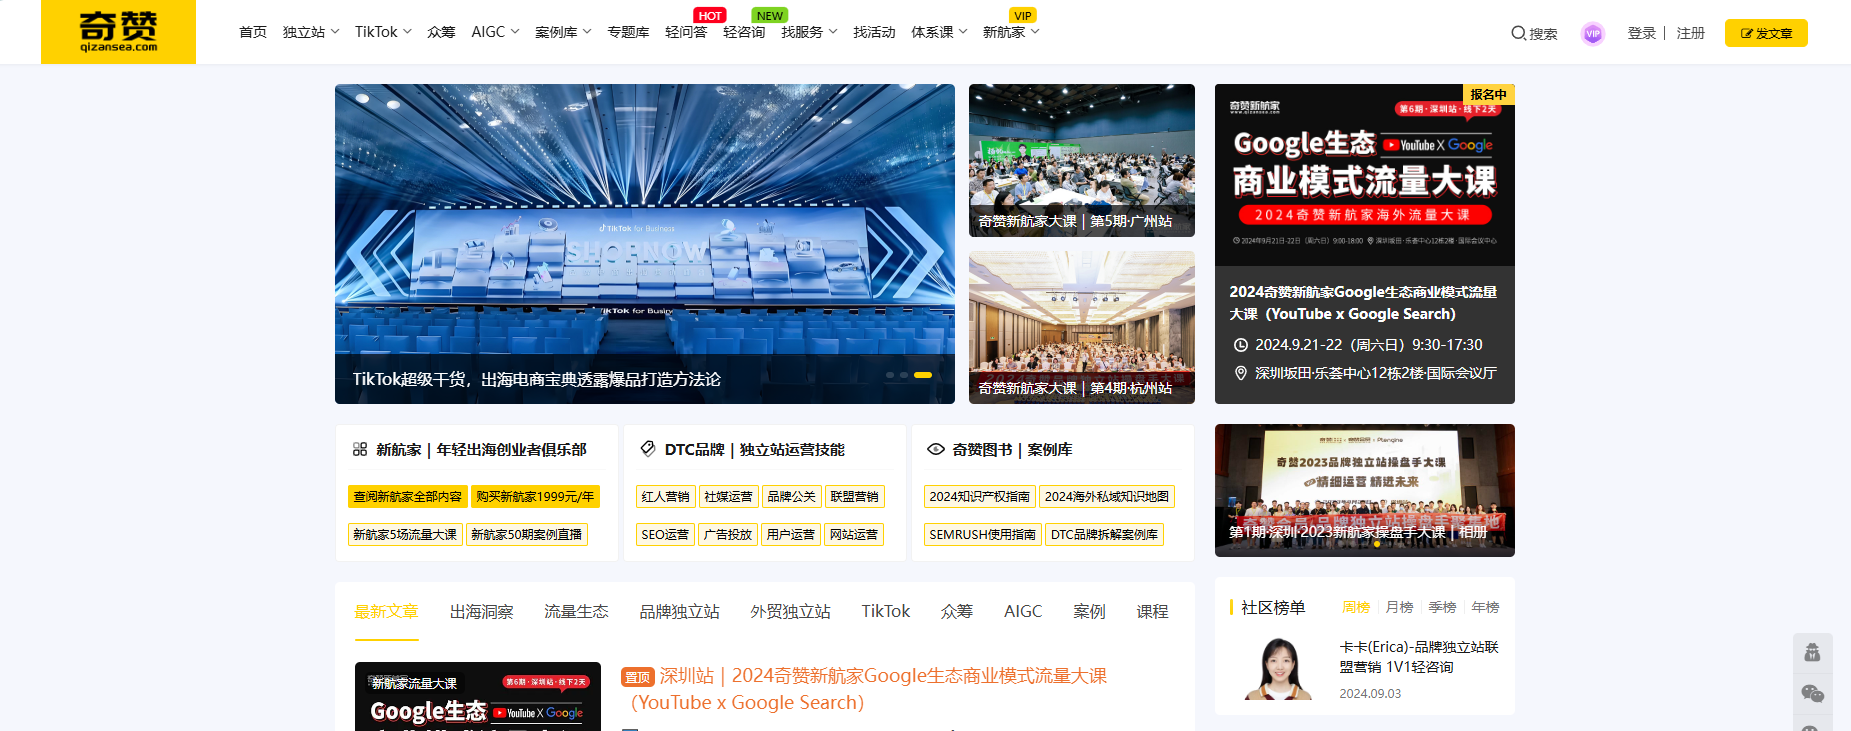Go to 首页 in the navigation

click(253, 32)
